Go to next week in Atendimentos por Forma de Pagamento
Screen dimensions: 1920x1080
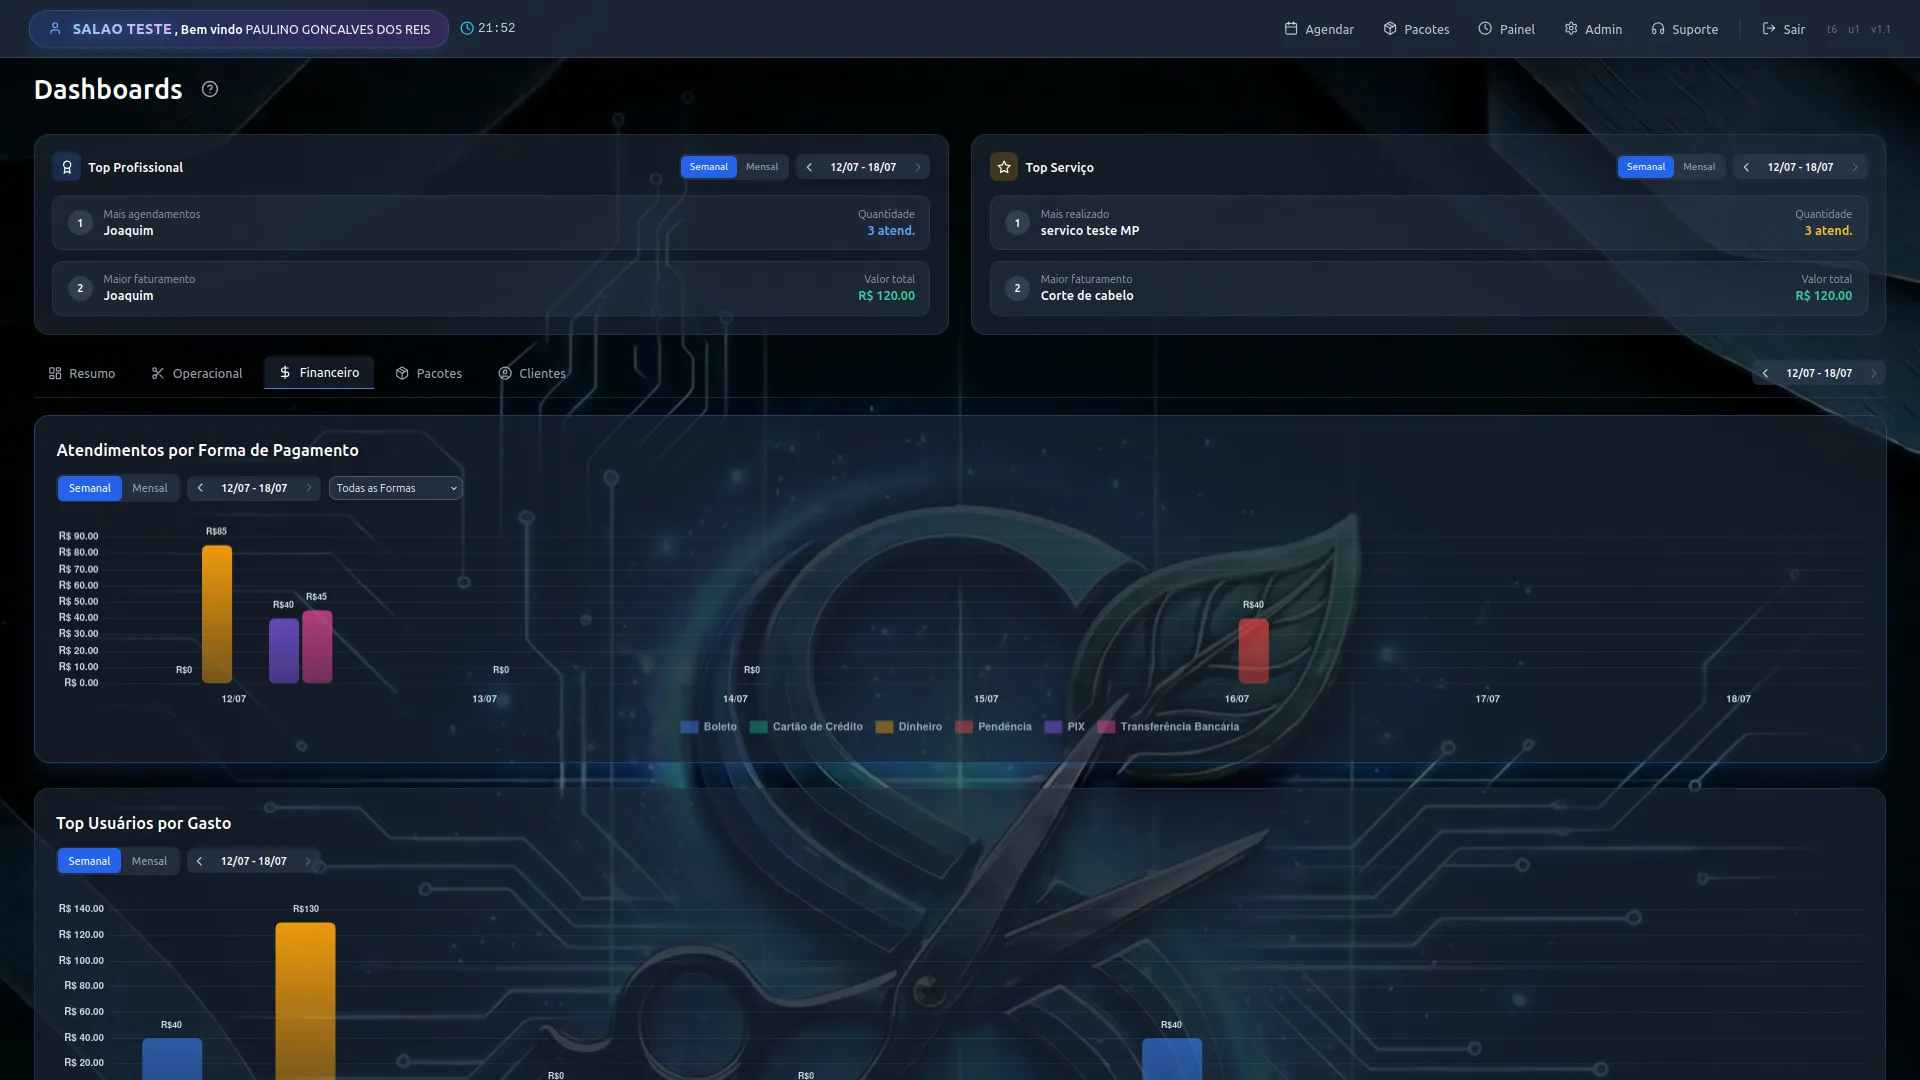click(309, 488)
